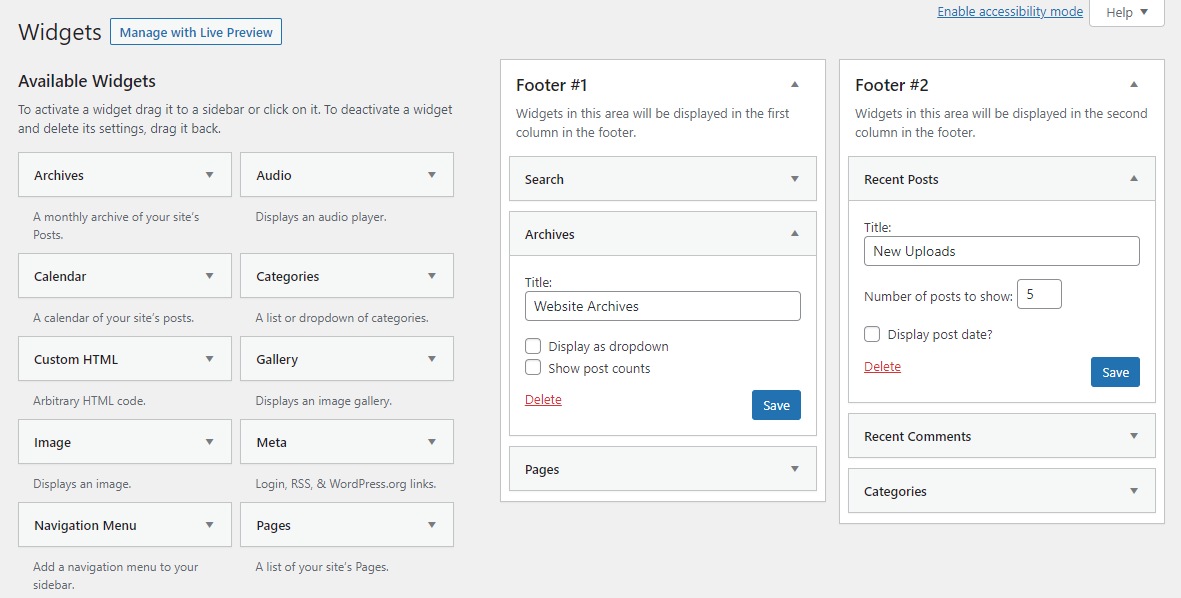Expand the Meta widget
This screenshot has height=598, width=1181.
[431, 441]
